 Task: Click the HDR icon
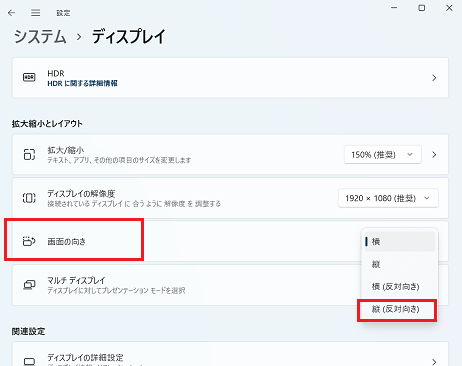[x=29, y=77]
